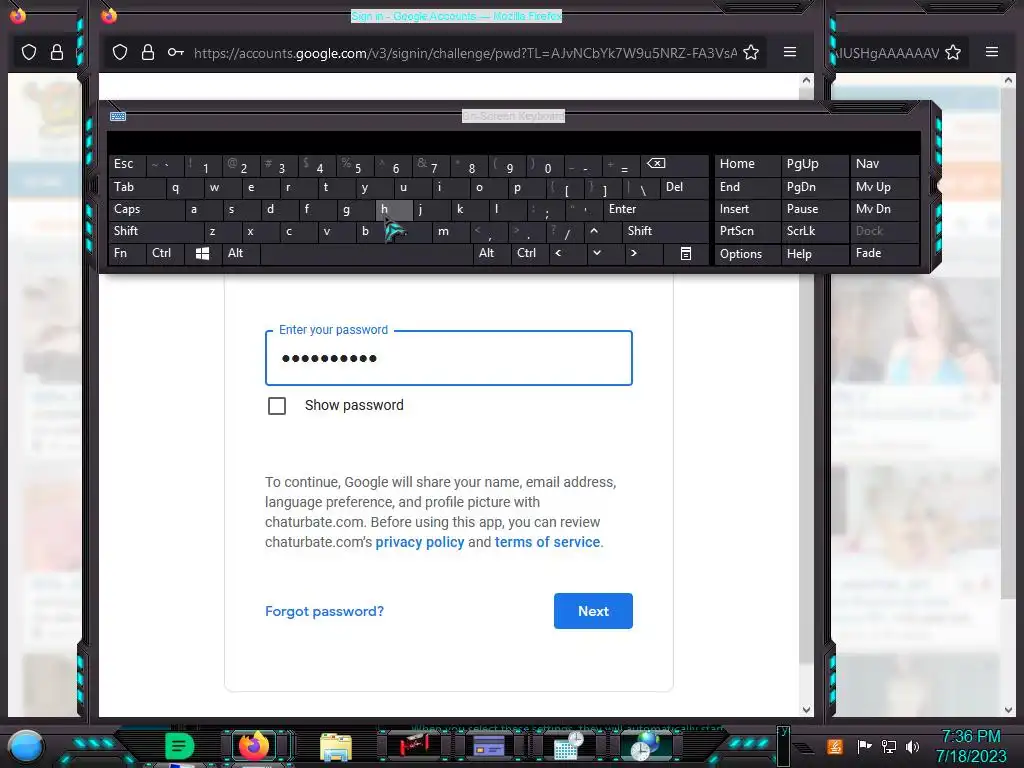1024x768 pixels.
Task: Click the shield icon in the left background Firefox window
Action: click(29, 52)
